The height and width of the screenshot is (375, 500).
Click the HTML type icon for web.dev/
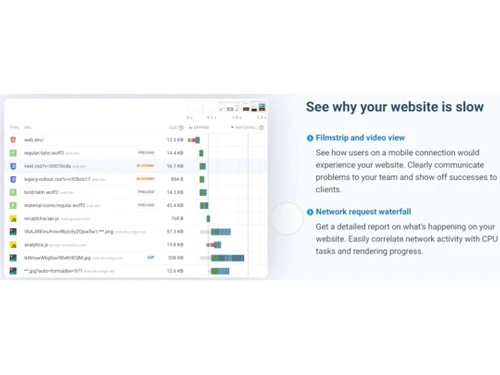coord(13,140)
